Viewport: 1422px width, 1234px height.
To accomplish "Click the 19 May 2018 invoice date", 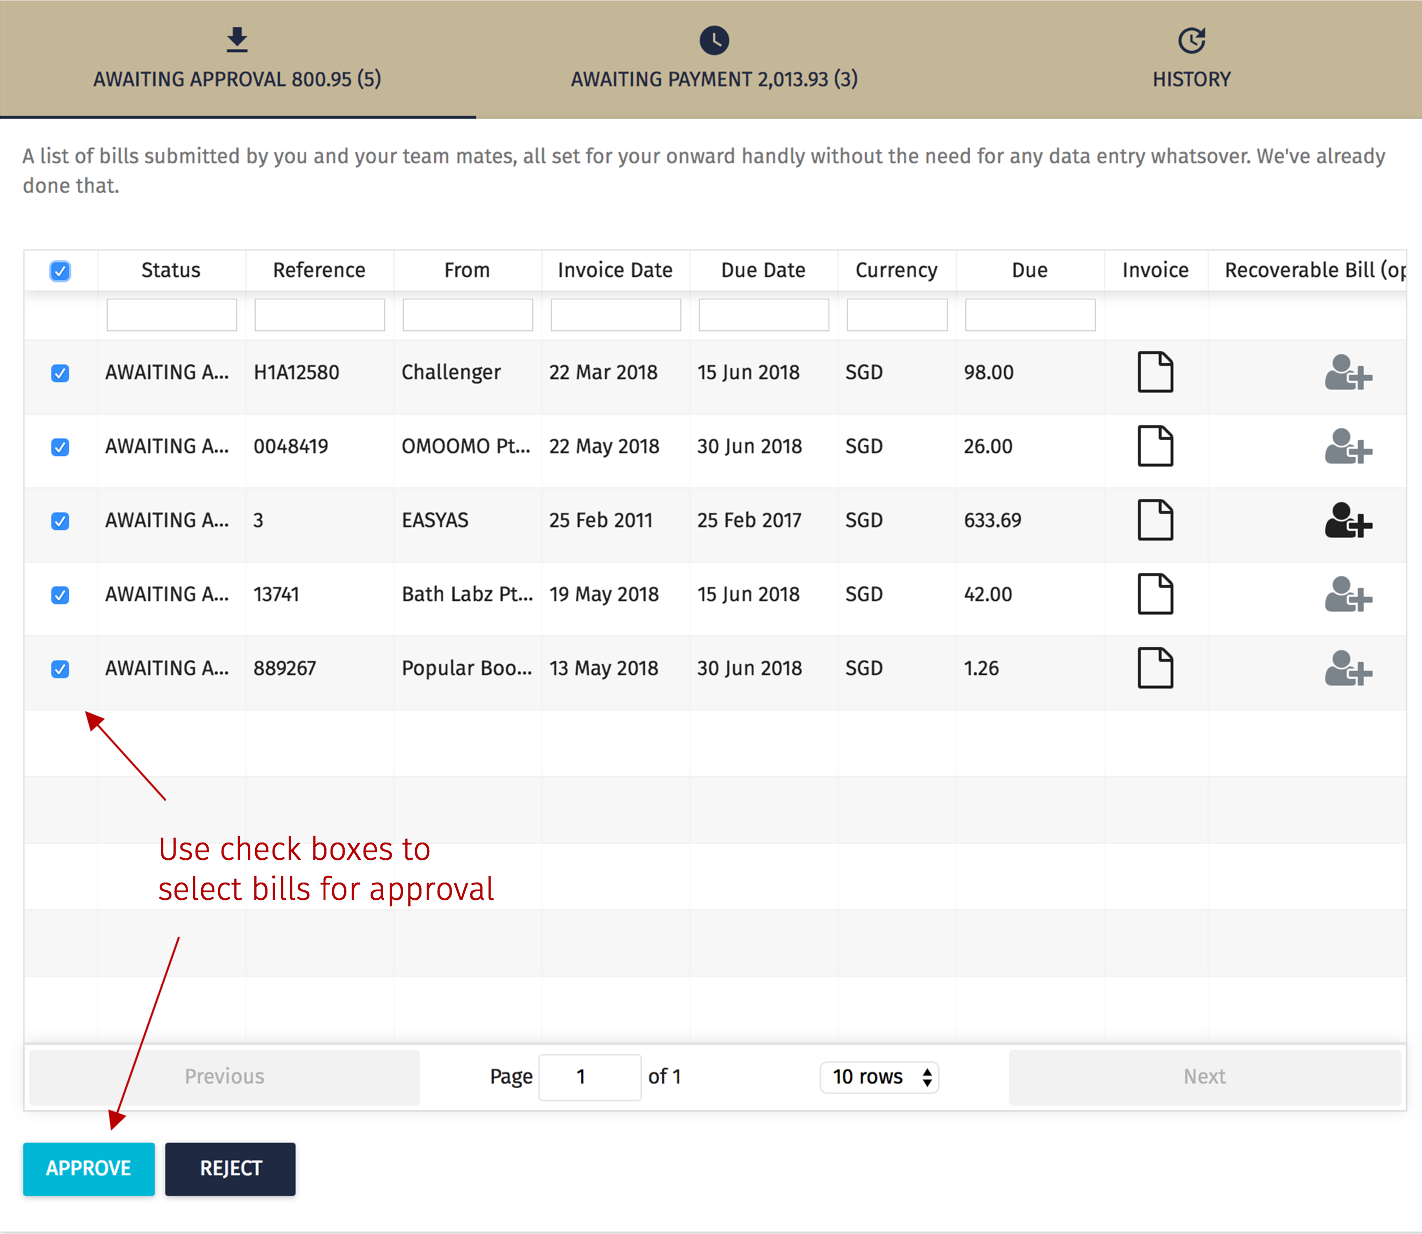I will [604, 594].
